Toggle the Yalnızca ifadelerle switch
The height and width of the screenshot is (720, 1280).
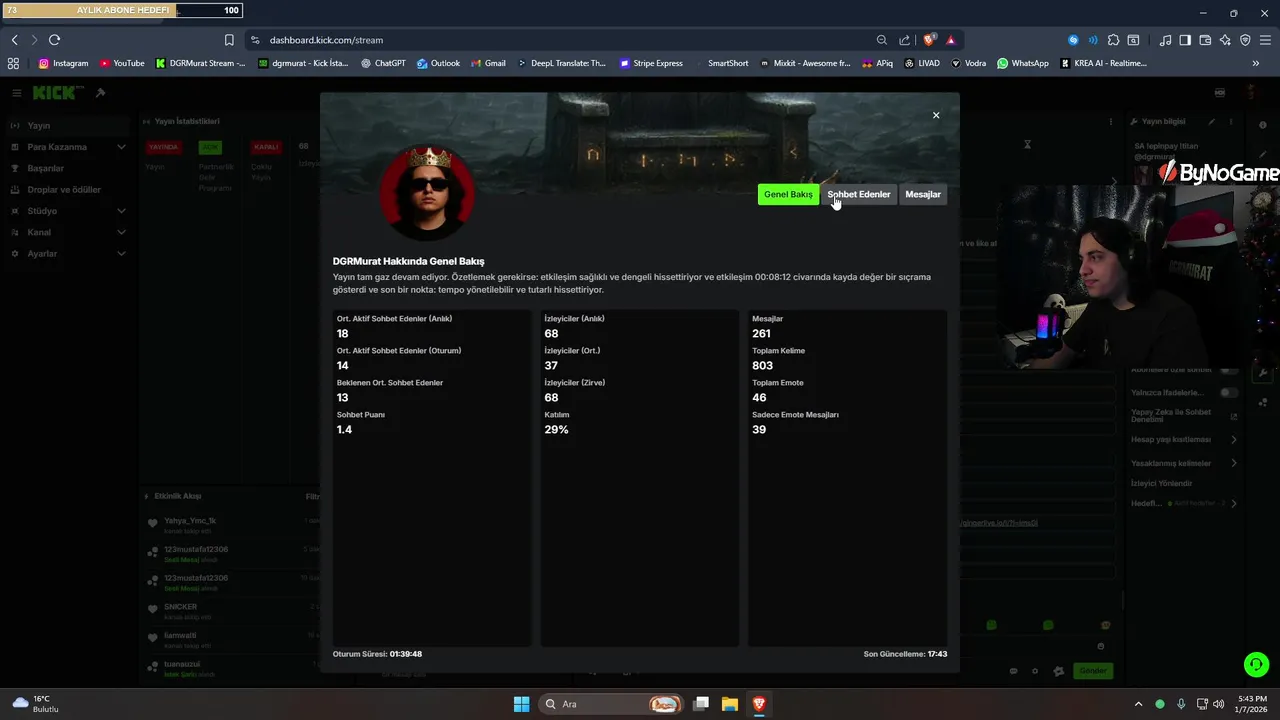click(1229, 393)
